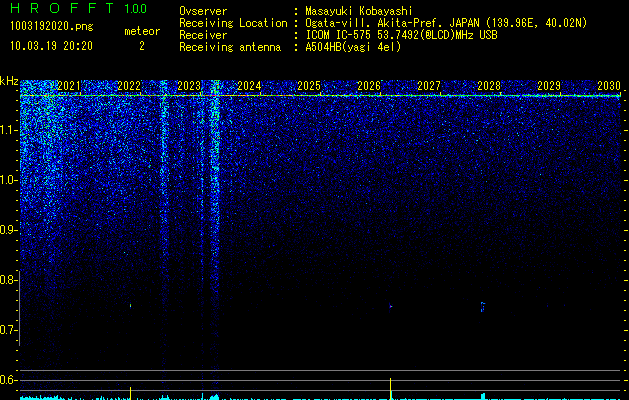The width and height of the screenshot is (629, 400).
Task: Click the timestamp 10.03.19 20:20
Action: (51, 46)
